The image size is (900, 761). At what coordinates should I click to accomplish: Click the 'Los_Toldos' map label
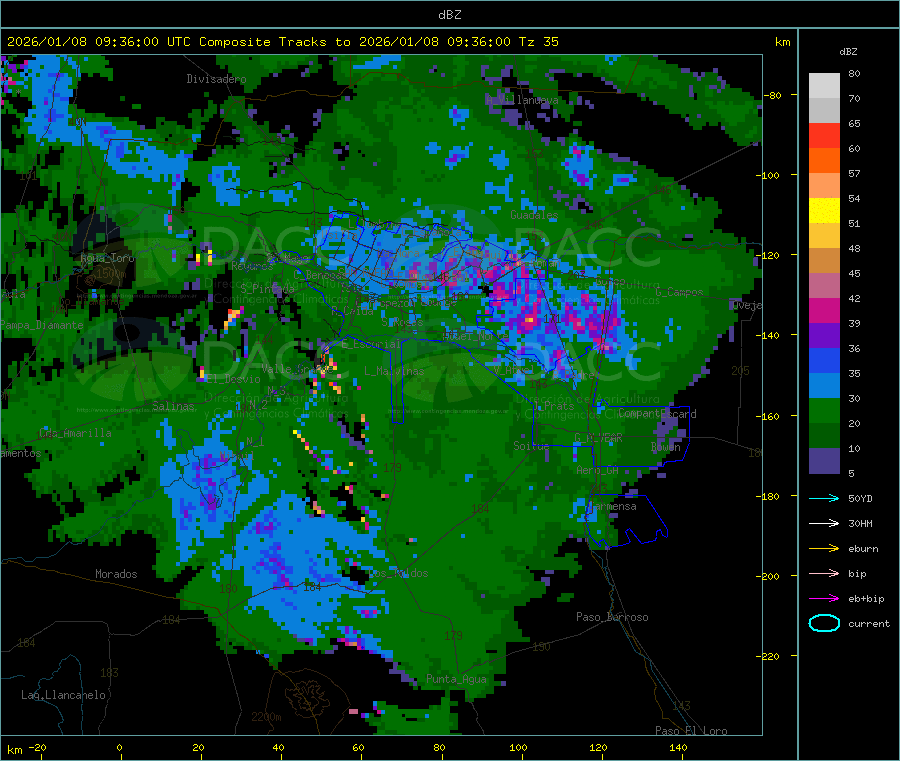click(398, 573)
